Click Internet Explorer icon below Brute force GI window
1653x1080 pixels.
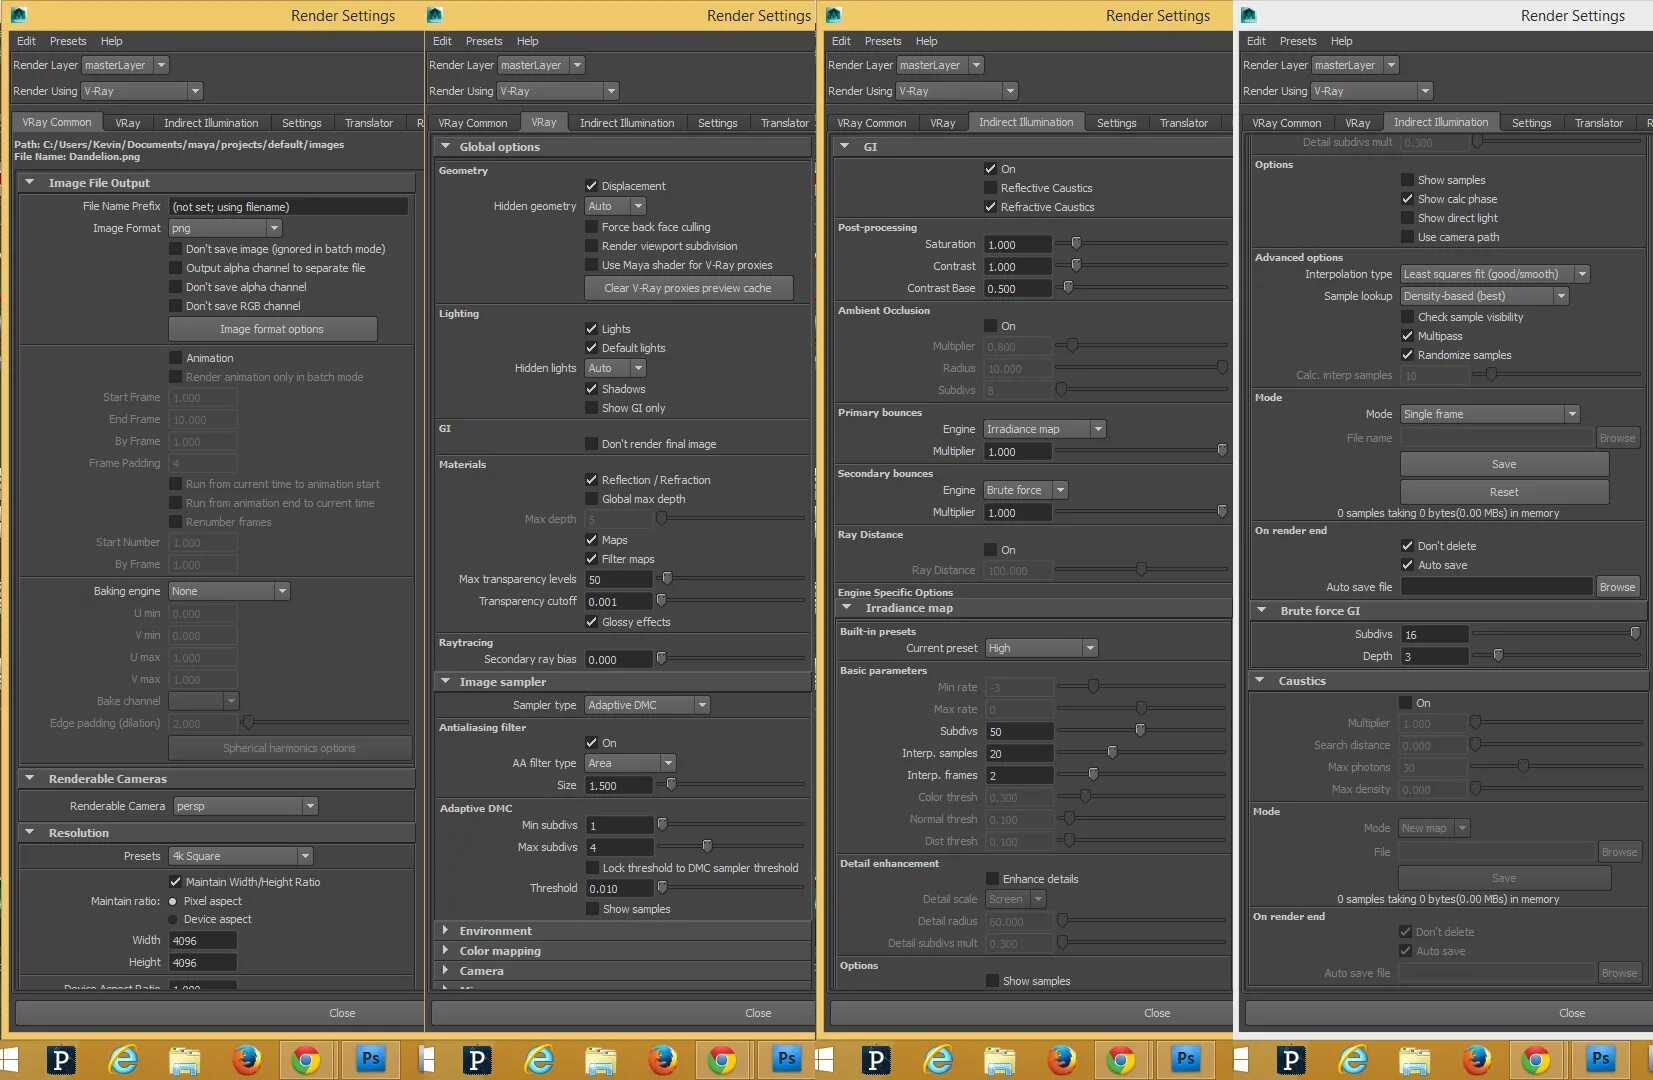click(x=1353, y=1059)
